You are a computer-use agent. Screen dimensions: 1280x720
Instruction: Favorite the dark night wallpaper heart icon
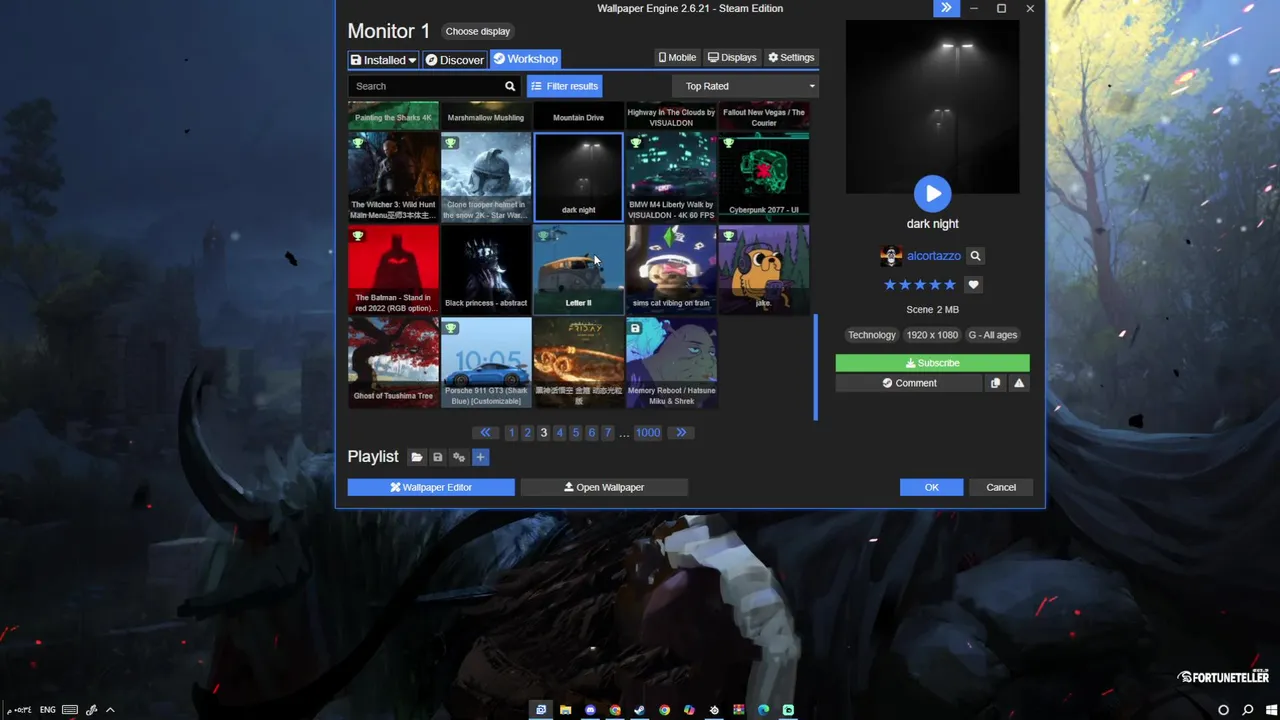click(x=973, y=285)
